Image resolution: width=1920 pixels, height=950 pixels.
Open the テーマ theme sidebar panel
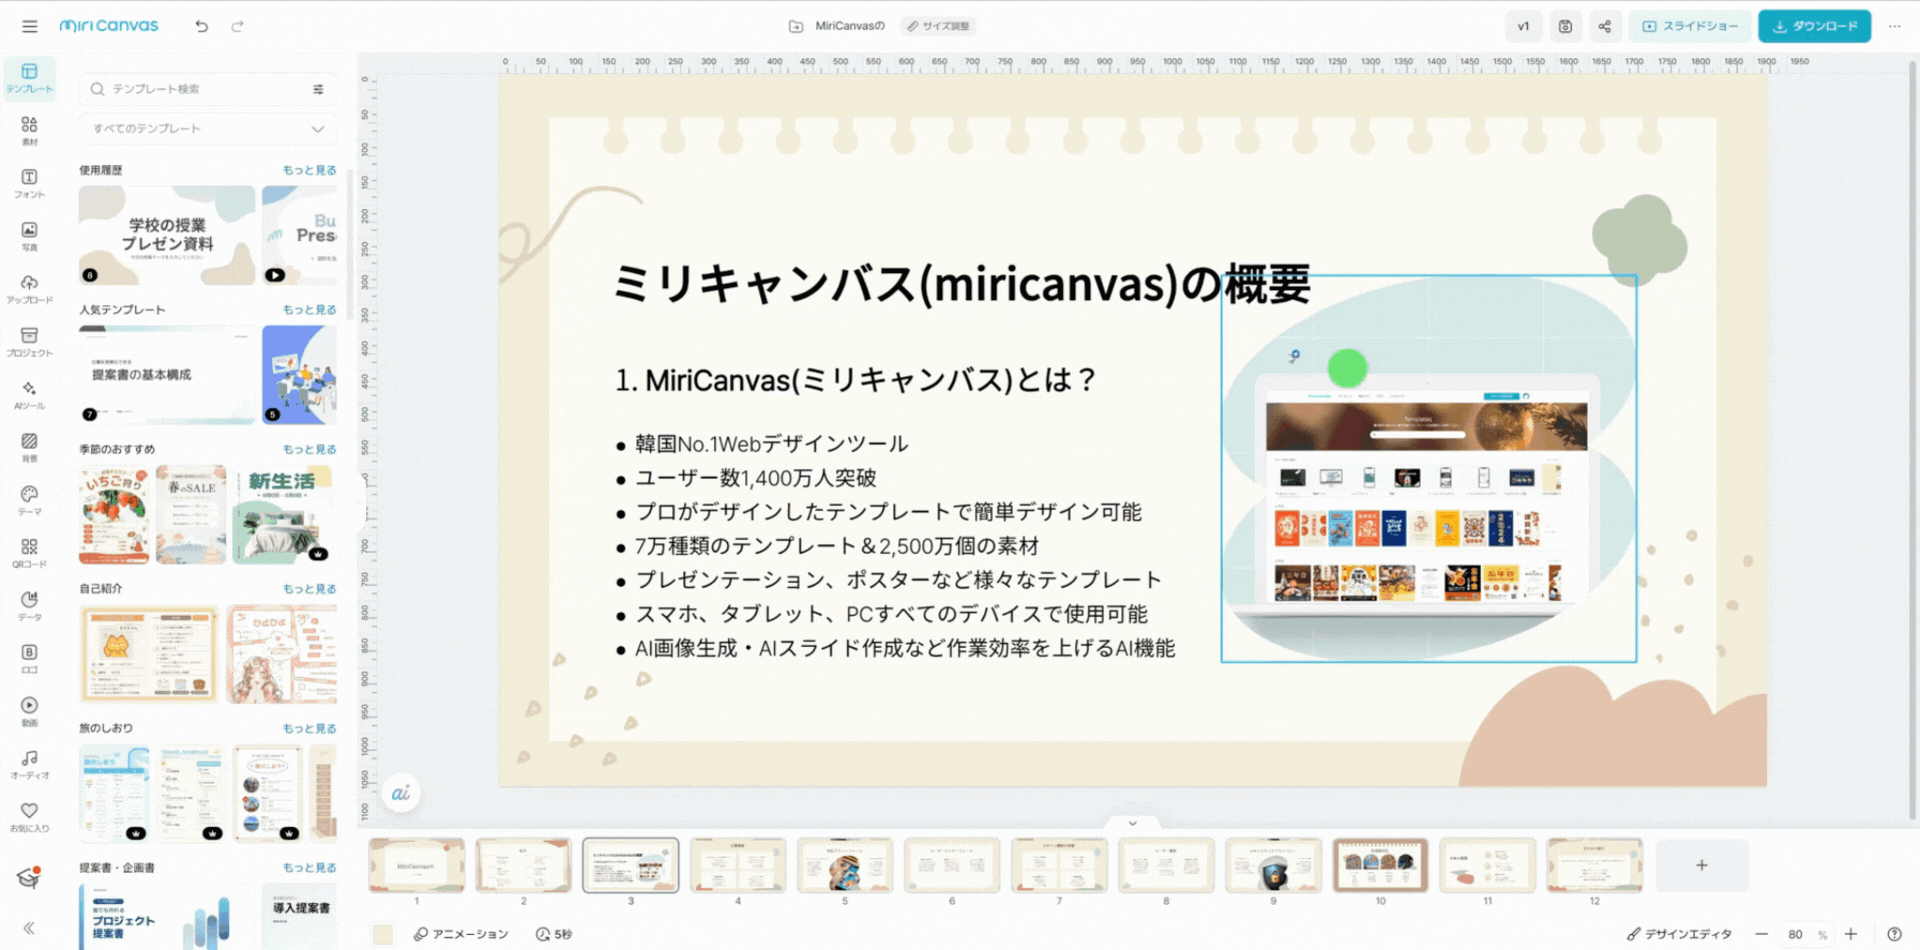click(29, 501)
